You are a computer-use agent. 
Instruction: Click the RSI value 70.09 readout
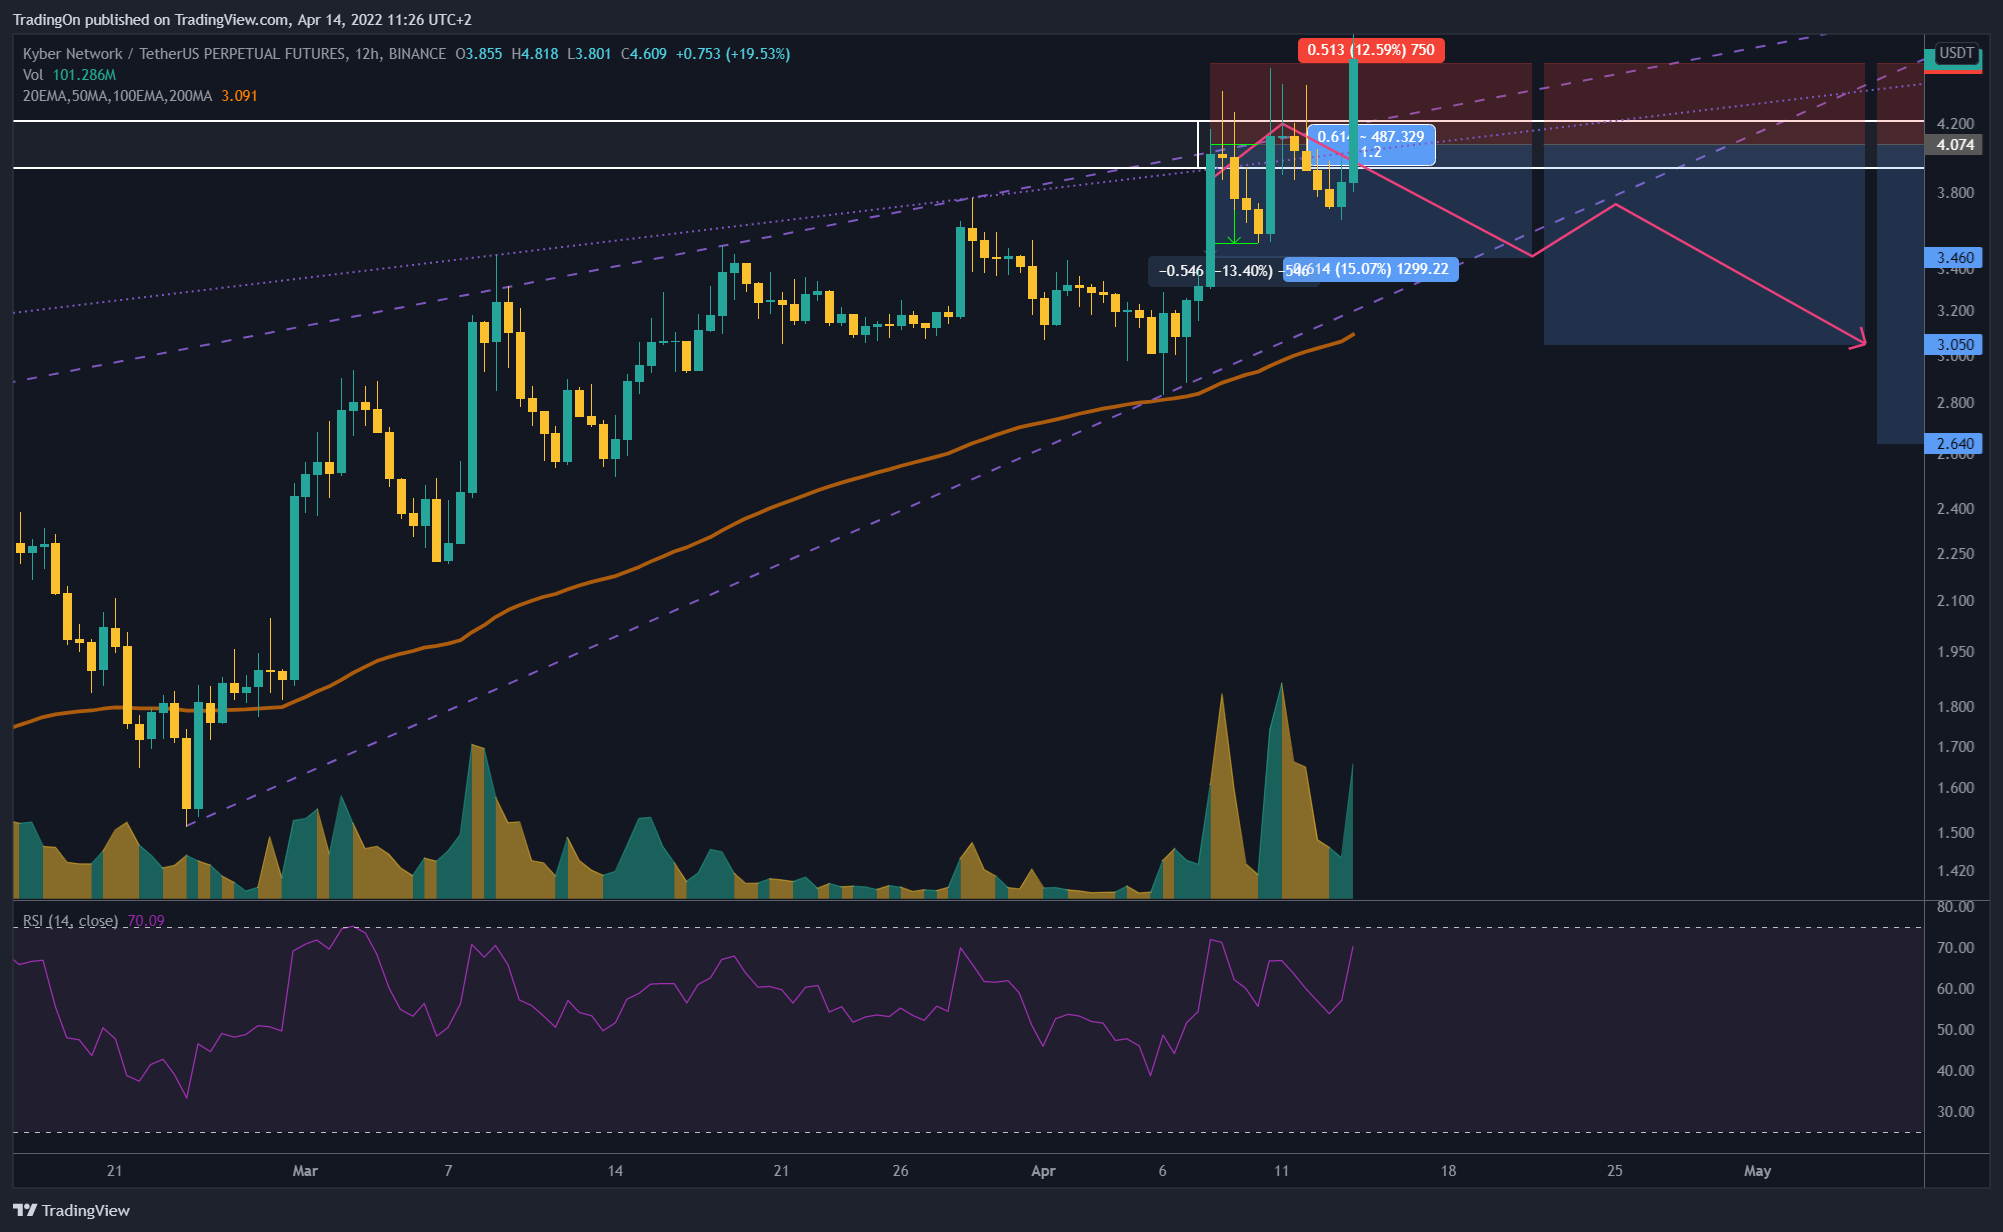pos(146,920)
